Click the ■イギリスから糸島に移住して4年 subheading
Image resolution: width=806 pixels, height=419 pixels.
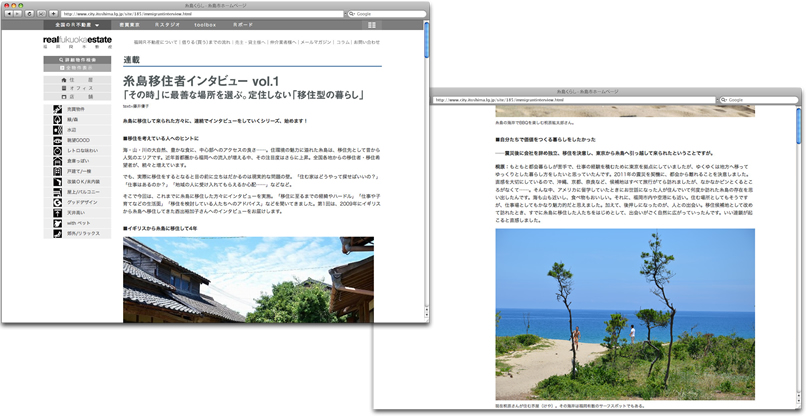point(160,228)
